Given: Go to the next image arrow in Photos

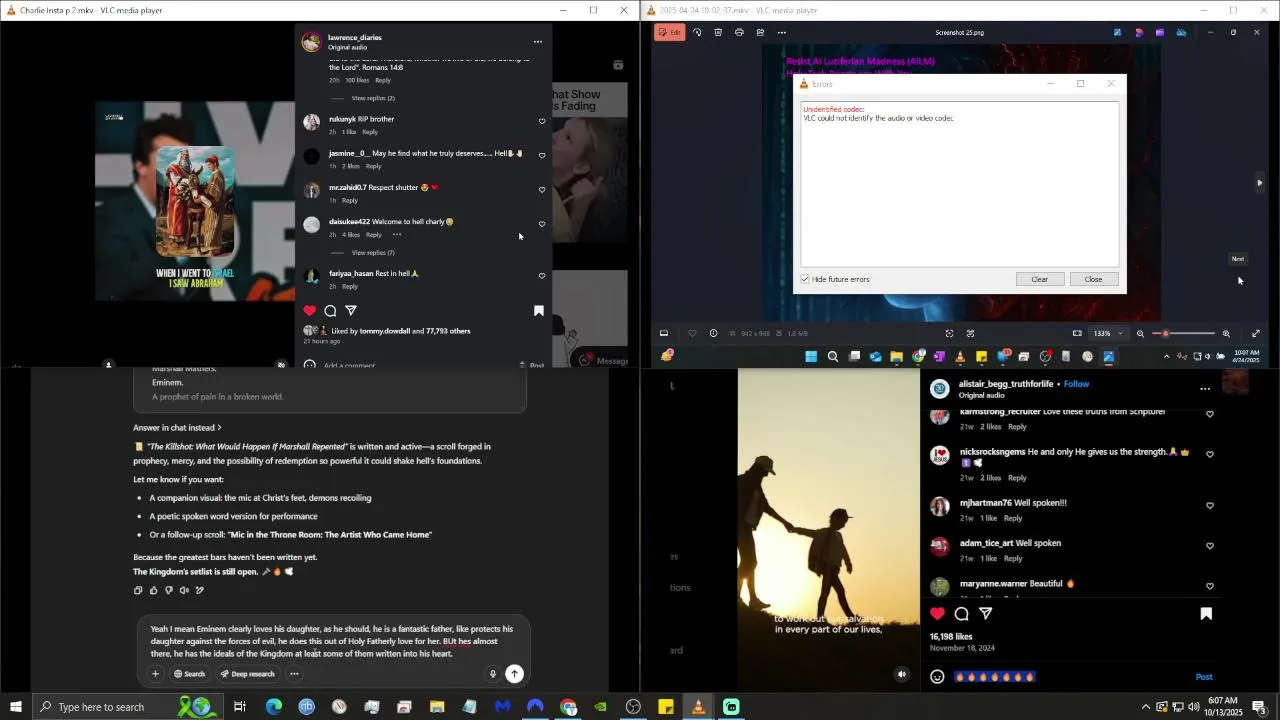Looking at the screenshot, I should point(1259,182).
